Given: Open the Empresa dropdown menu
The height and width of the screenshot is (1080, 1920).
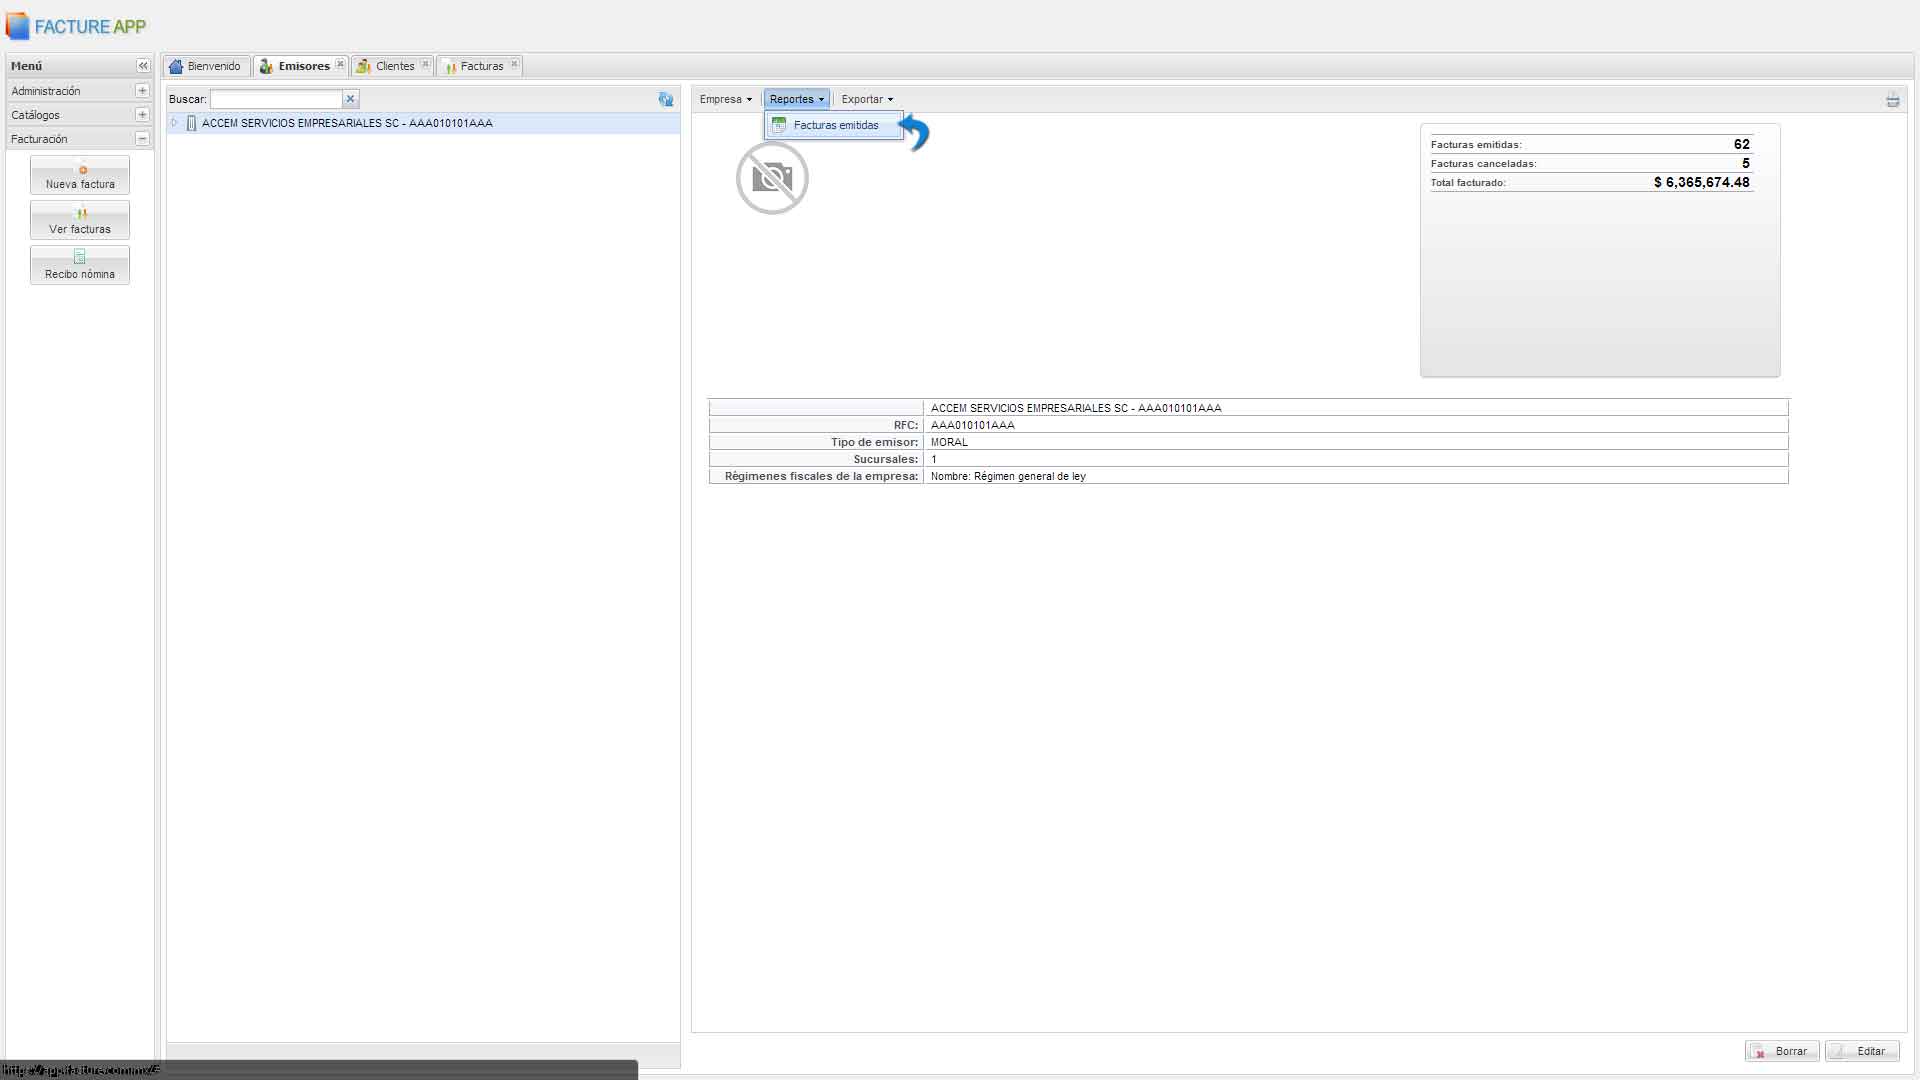Looking at the screenshot, I should point(725,99).
